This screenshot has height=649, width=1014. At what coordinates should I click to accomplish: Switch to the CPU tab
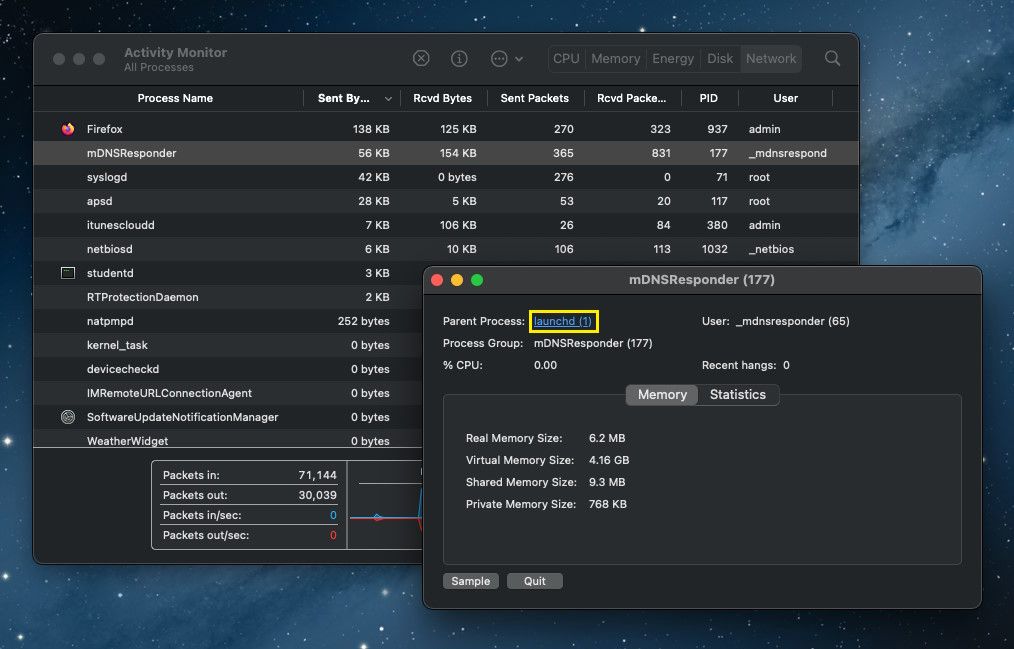pos(565,58)
